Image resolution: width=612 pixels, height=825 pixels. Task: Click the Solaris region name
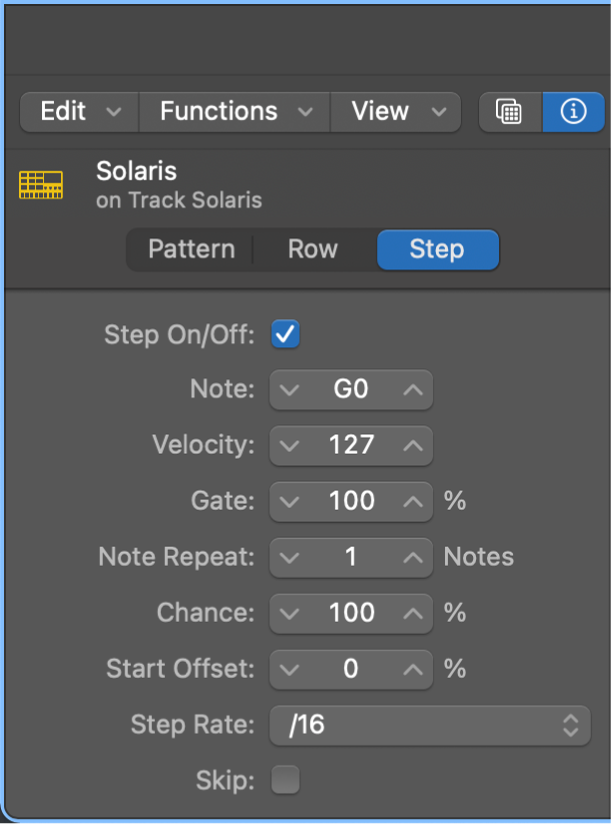tap(136, 171)
